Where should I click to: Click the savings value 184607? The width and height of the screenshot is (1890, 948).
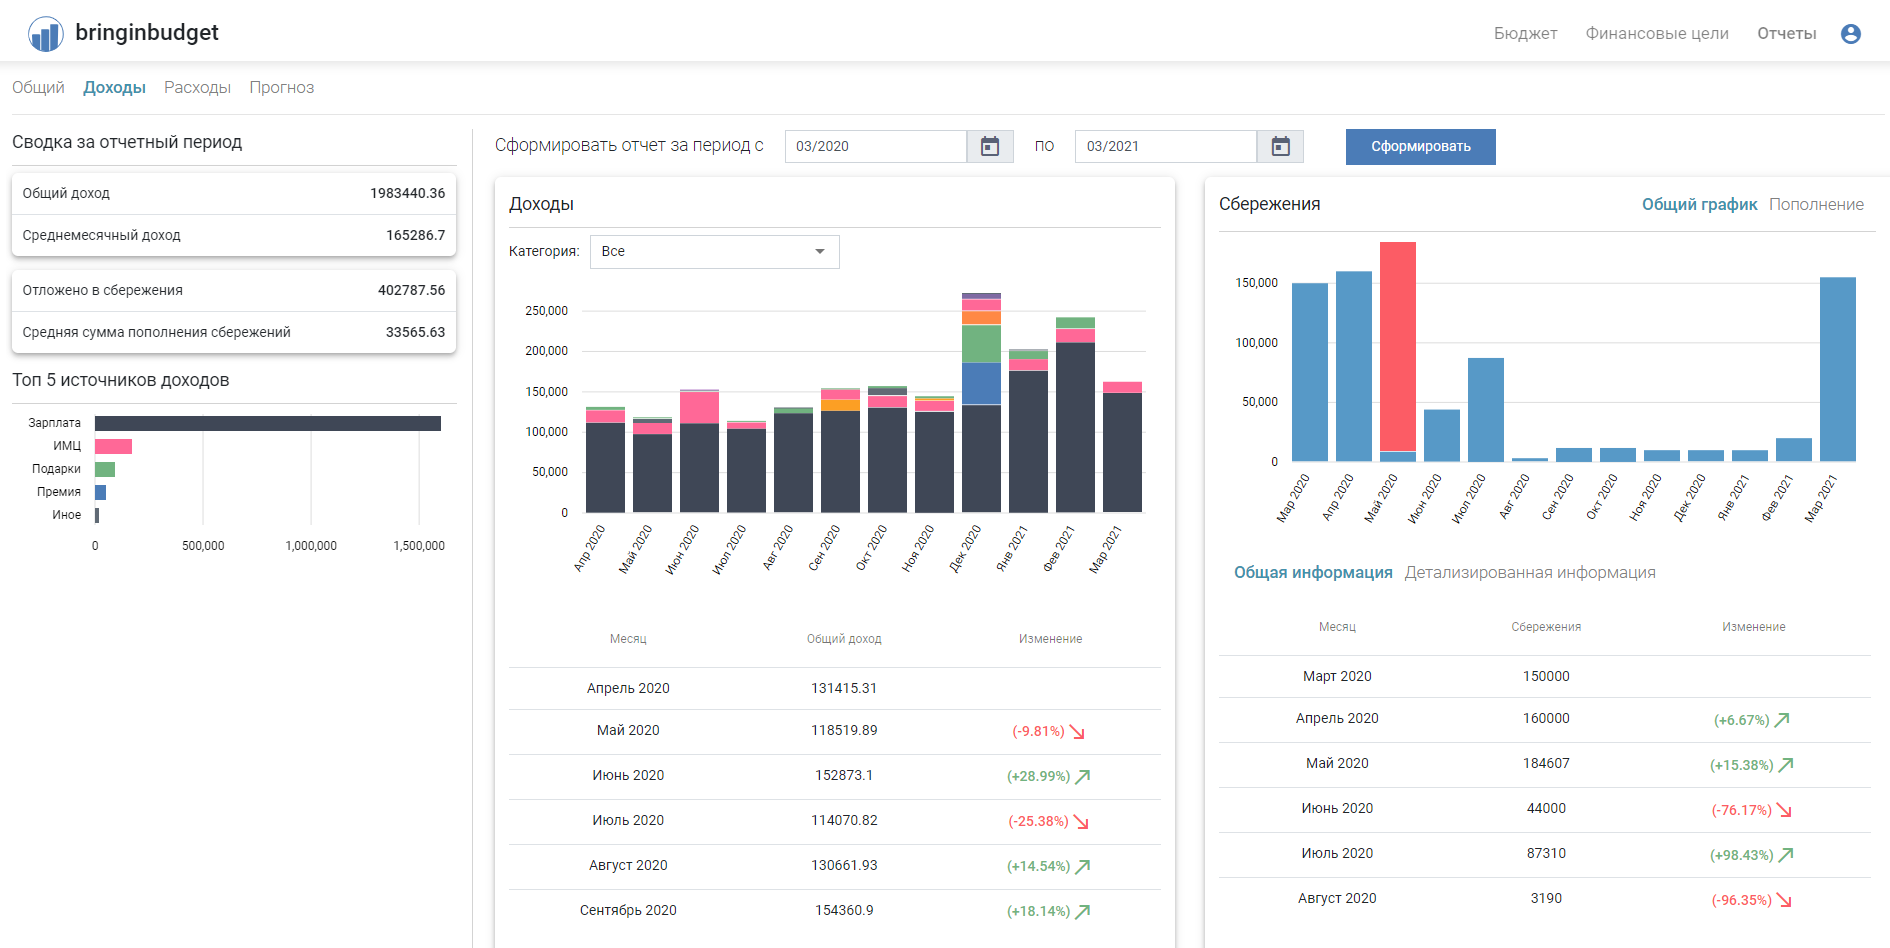tap(1546, 764)
